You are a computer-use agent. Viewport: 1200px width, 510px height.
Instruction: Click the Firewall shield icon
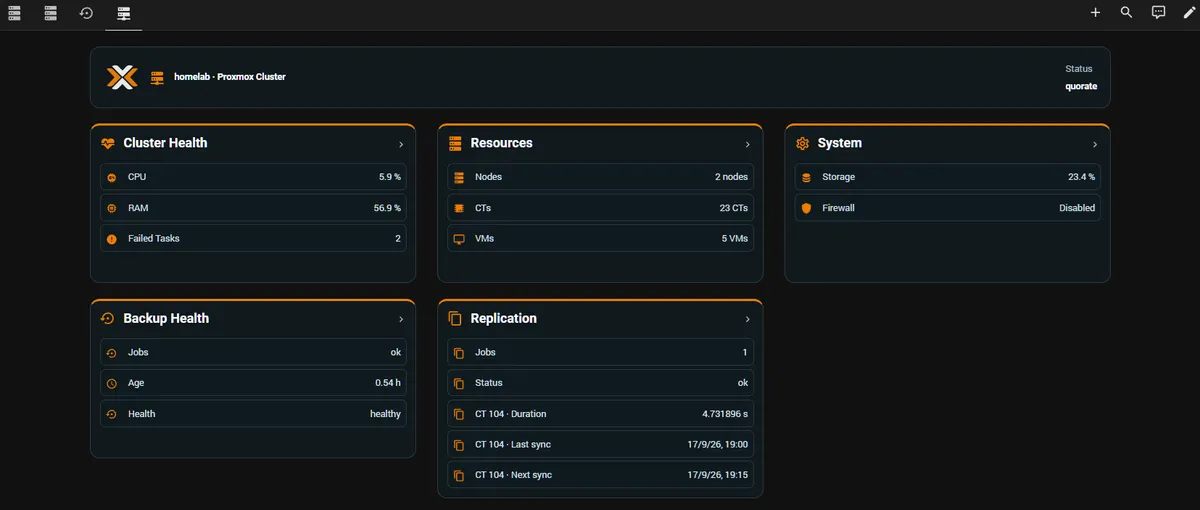[806, 208]
